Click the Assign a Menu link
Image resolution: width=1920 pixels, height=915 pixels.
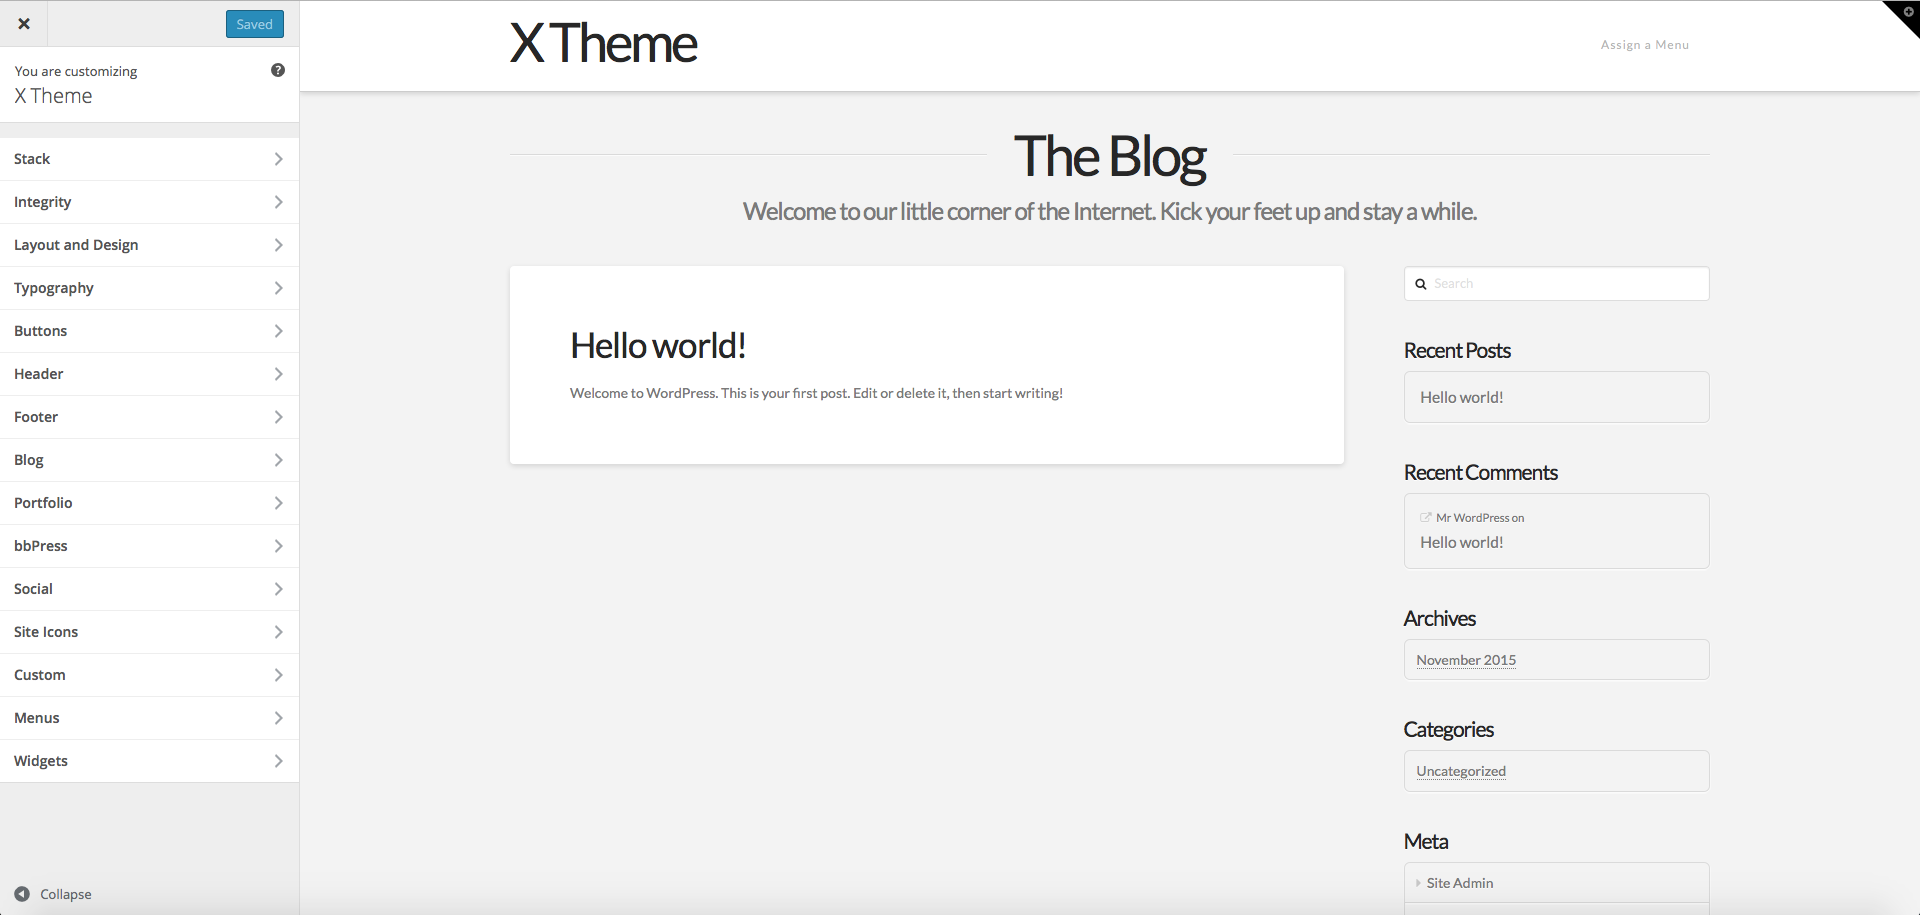1644,45
